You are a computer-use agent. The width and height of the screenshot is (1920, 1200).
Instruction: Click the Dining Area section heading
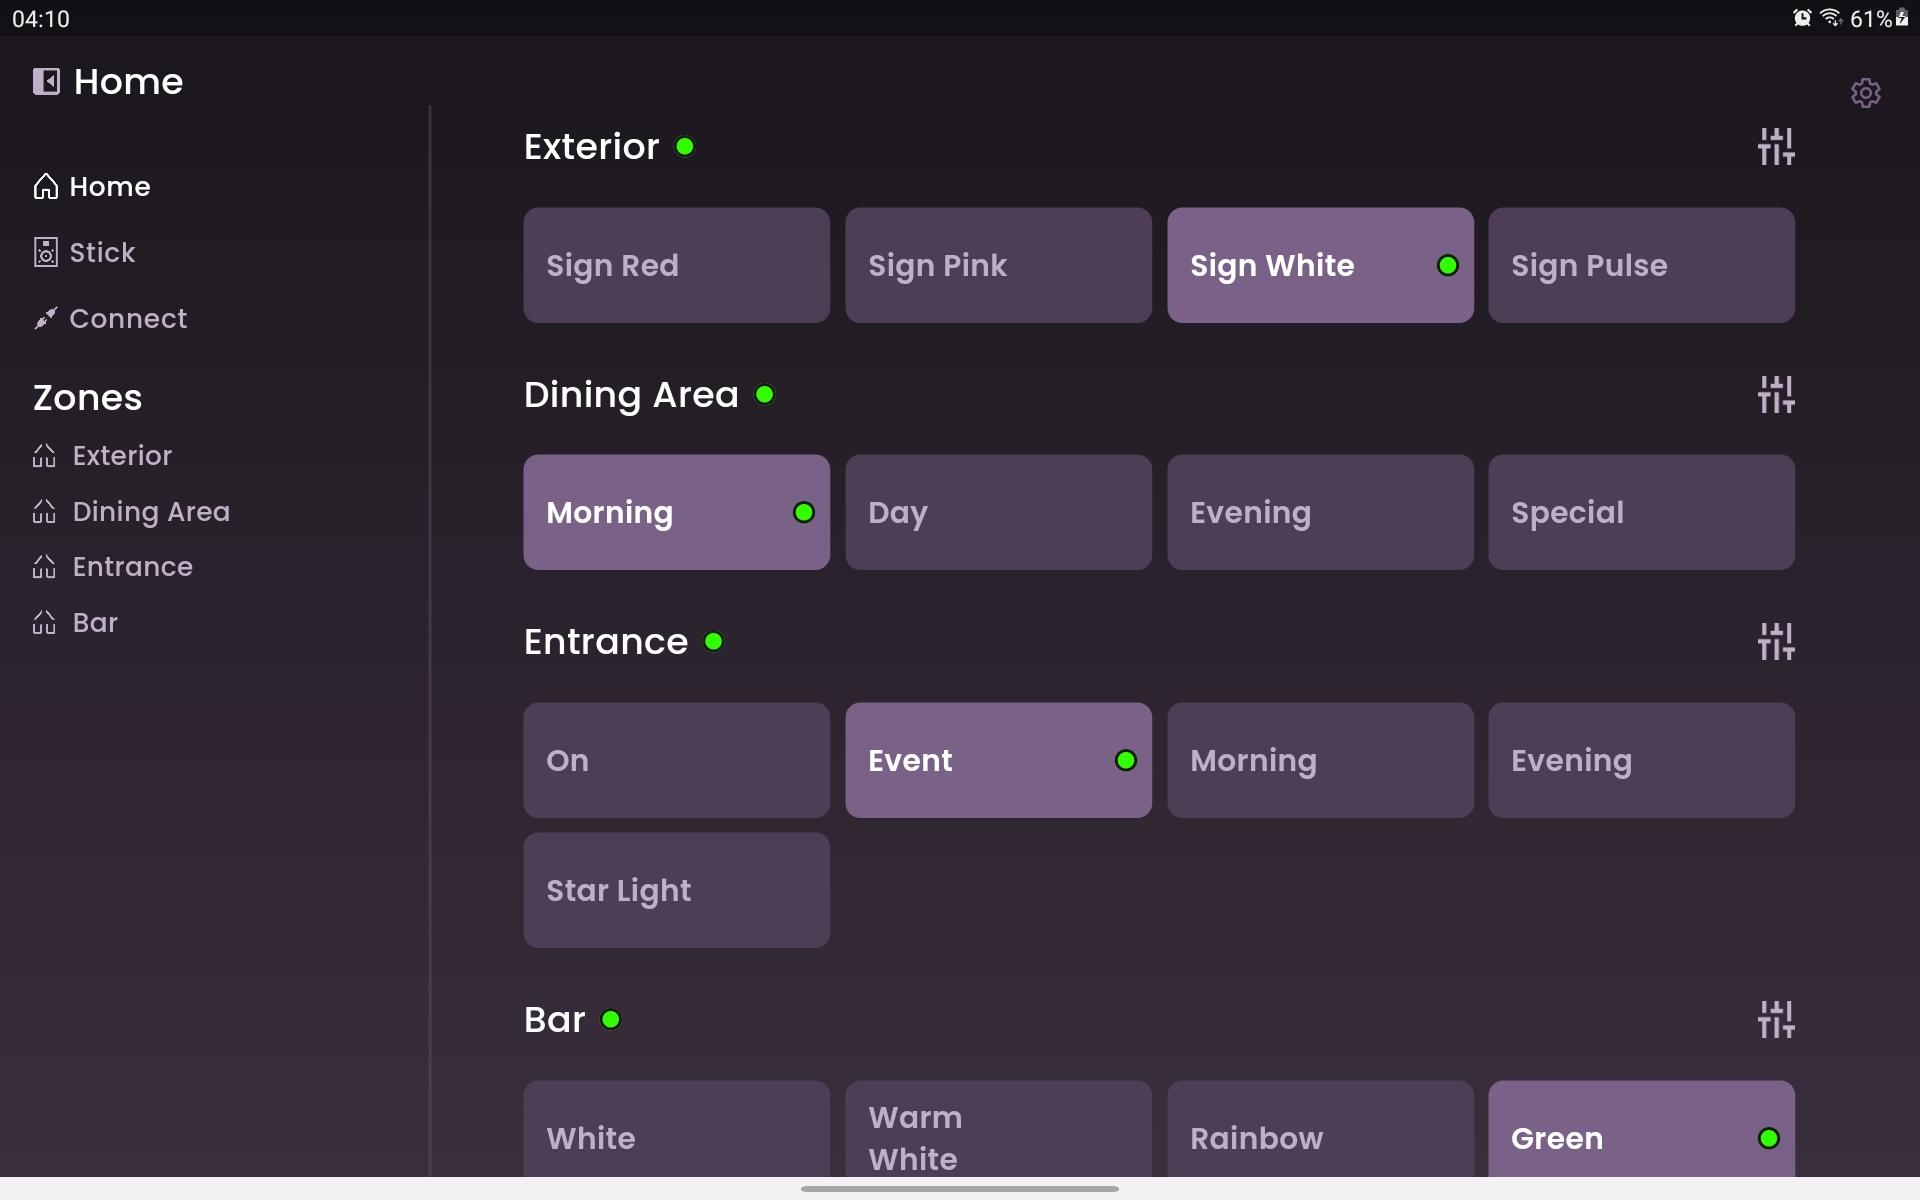(631, 395)
